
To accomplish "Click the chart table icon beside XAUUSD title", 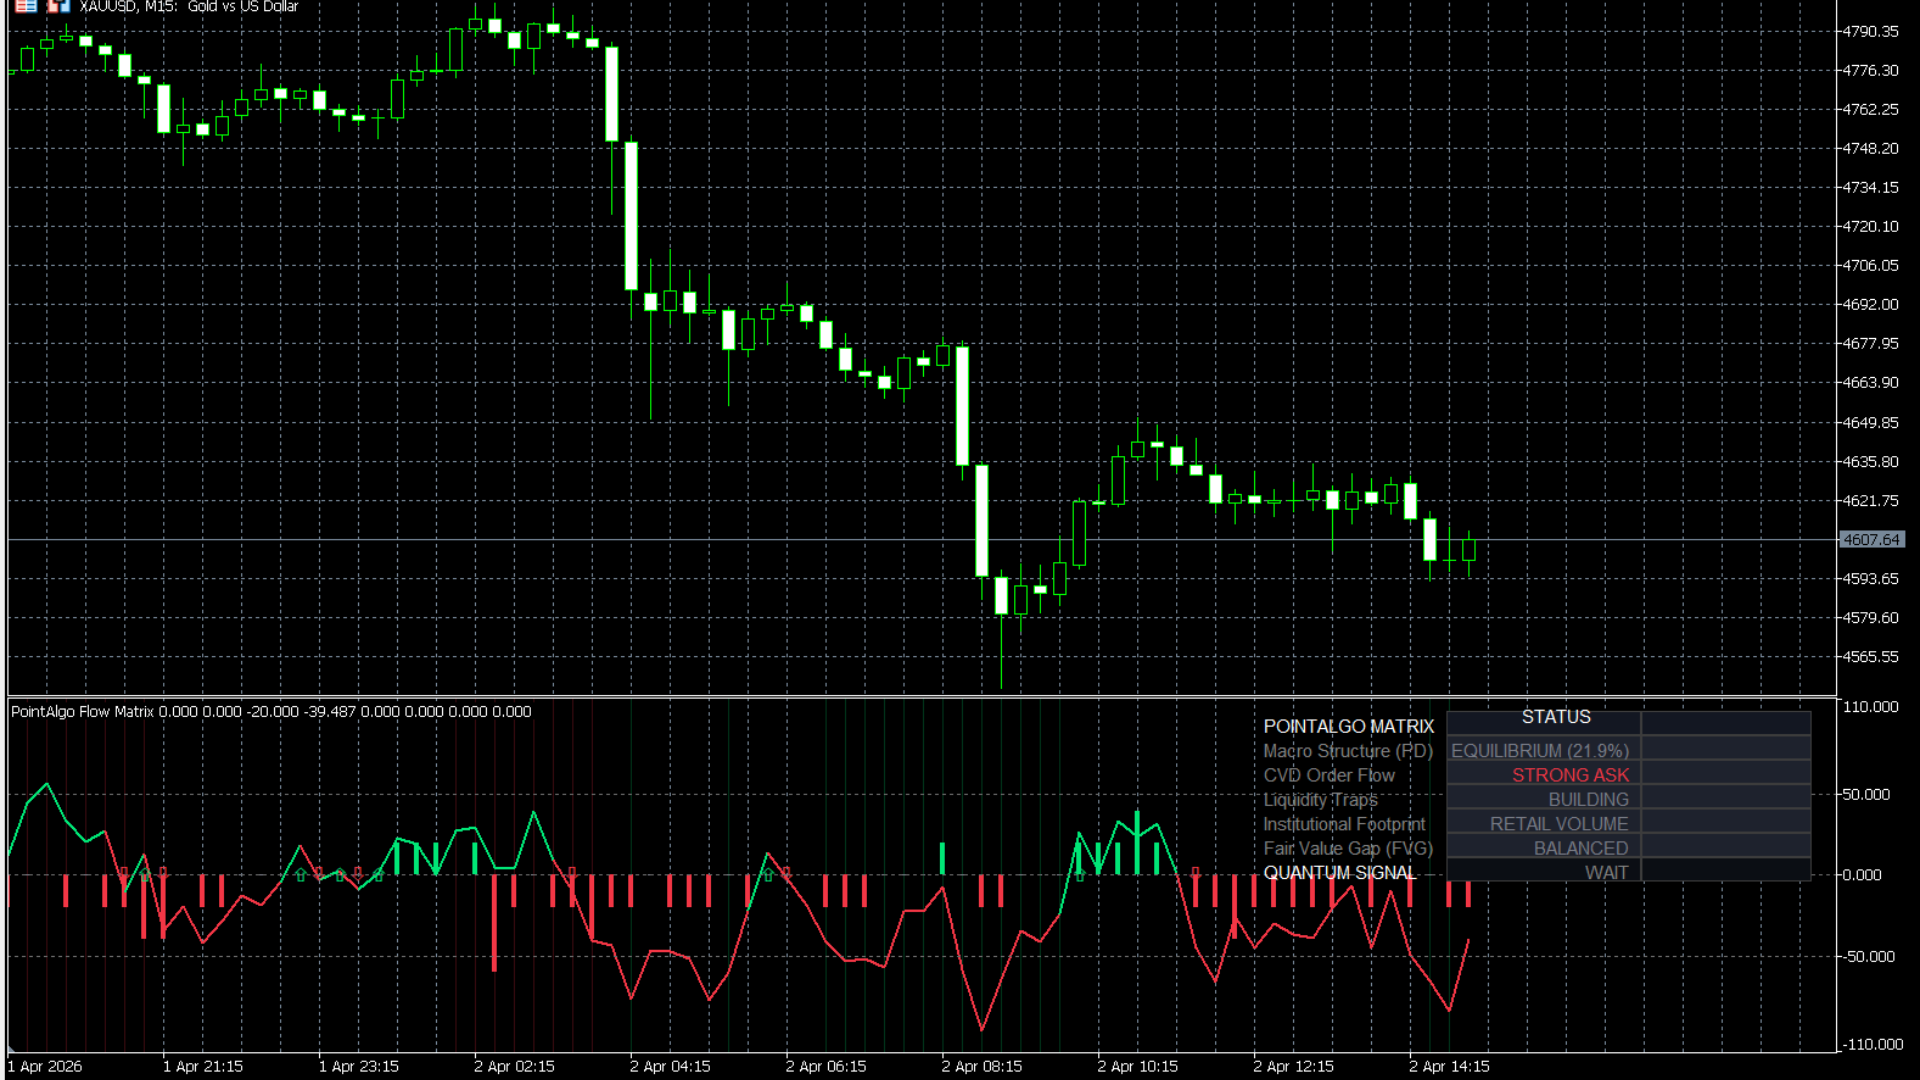I will coord(26,6).
